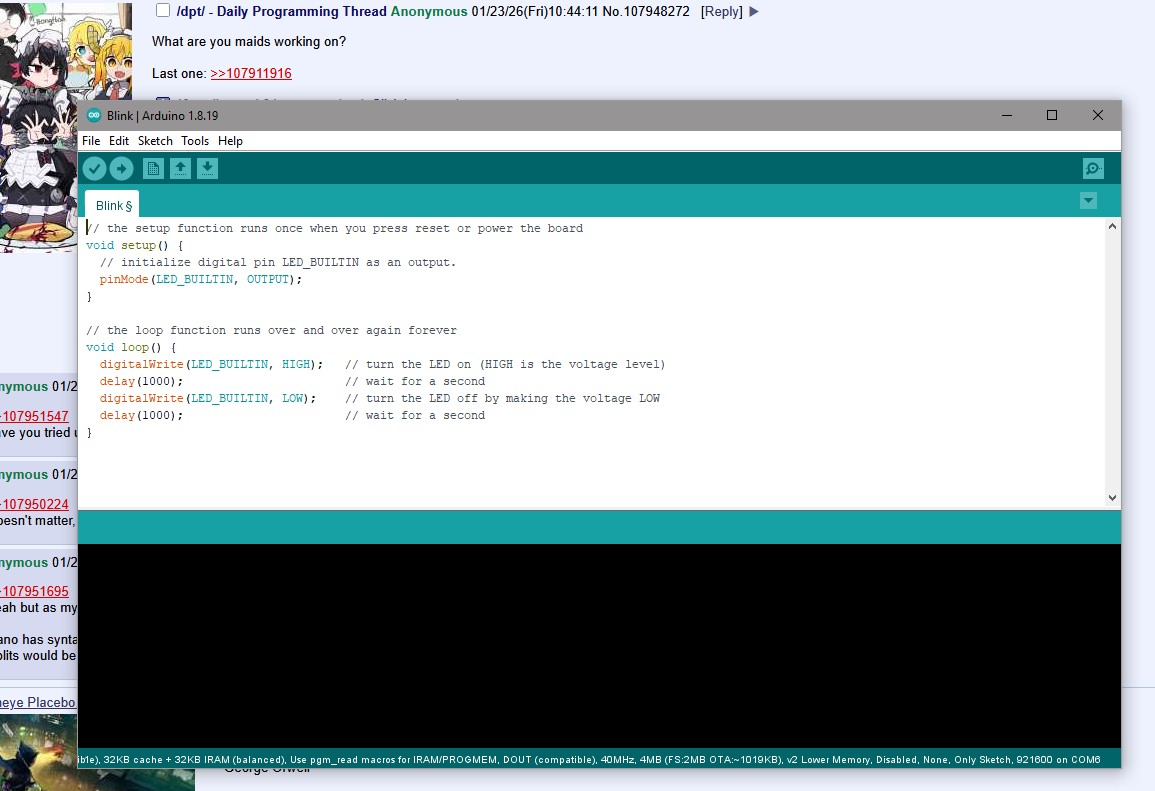Screen dimensions: 1155x791
Task: Open the post menu arrow beside Reply
Action: pos(754,12)
